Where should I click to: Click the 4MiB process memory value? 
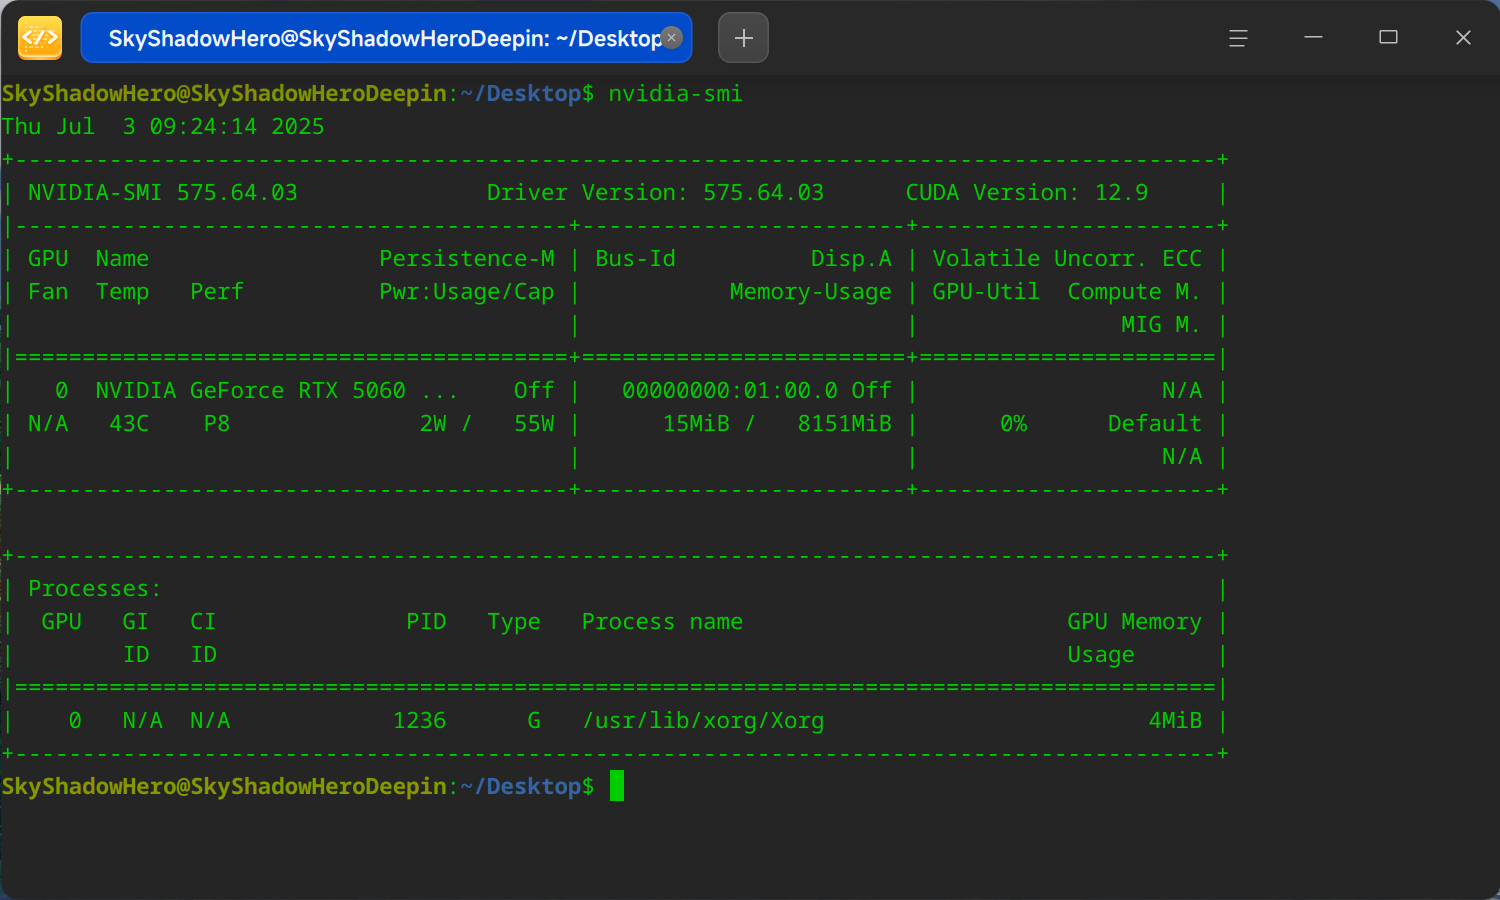1175,721
